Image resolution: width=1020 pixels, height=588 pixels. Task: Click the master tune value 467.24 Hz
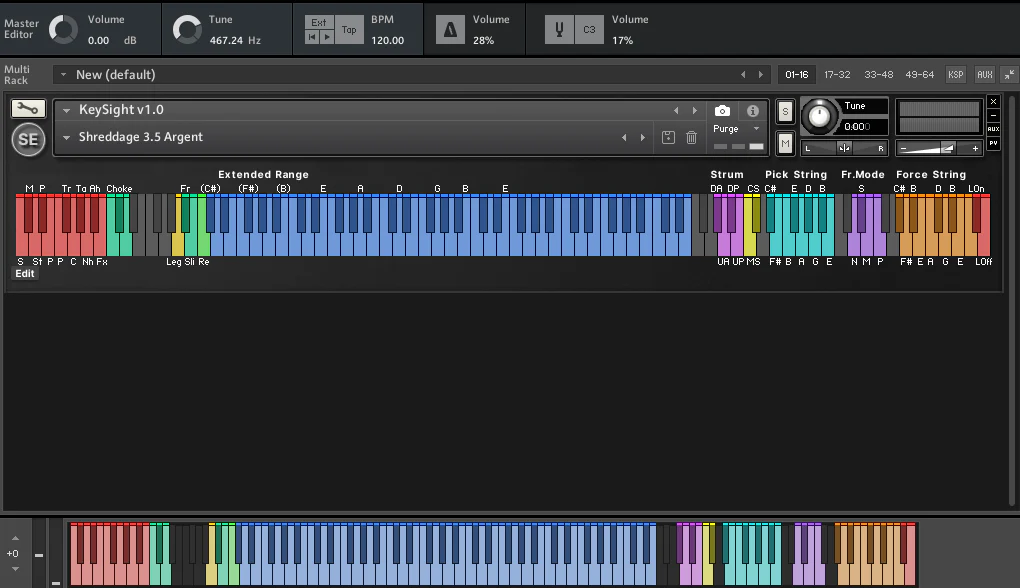point(235,40)
